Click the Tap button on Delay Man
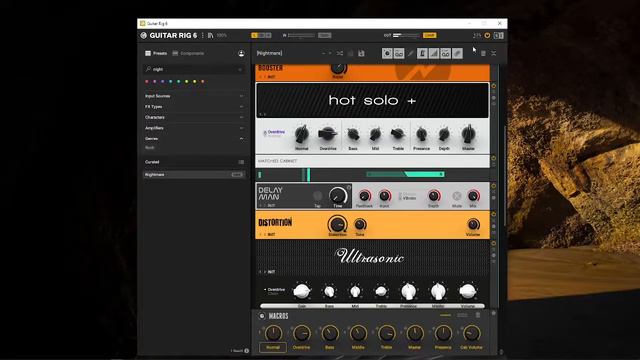The width and height of the screenshot is (640, 360). pyautogui.click(x=318, y=196)
